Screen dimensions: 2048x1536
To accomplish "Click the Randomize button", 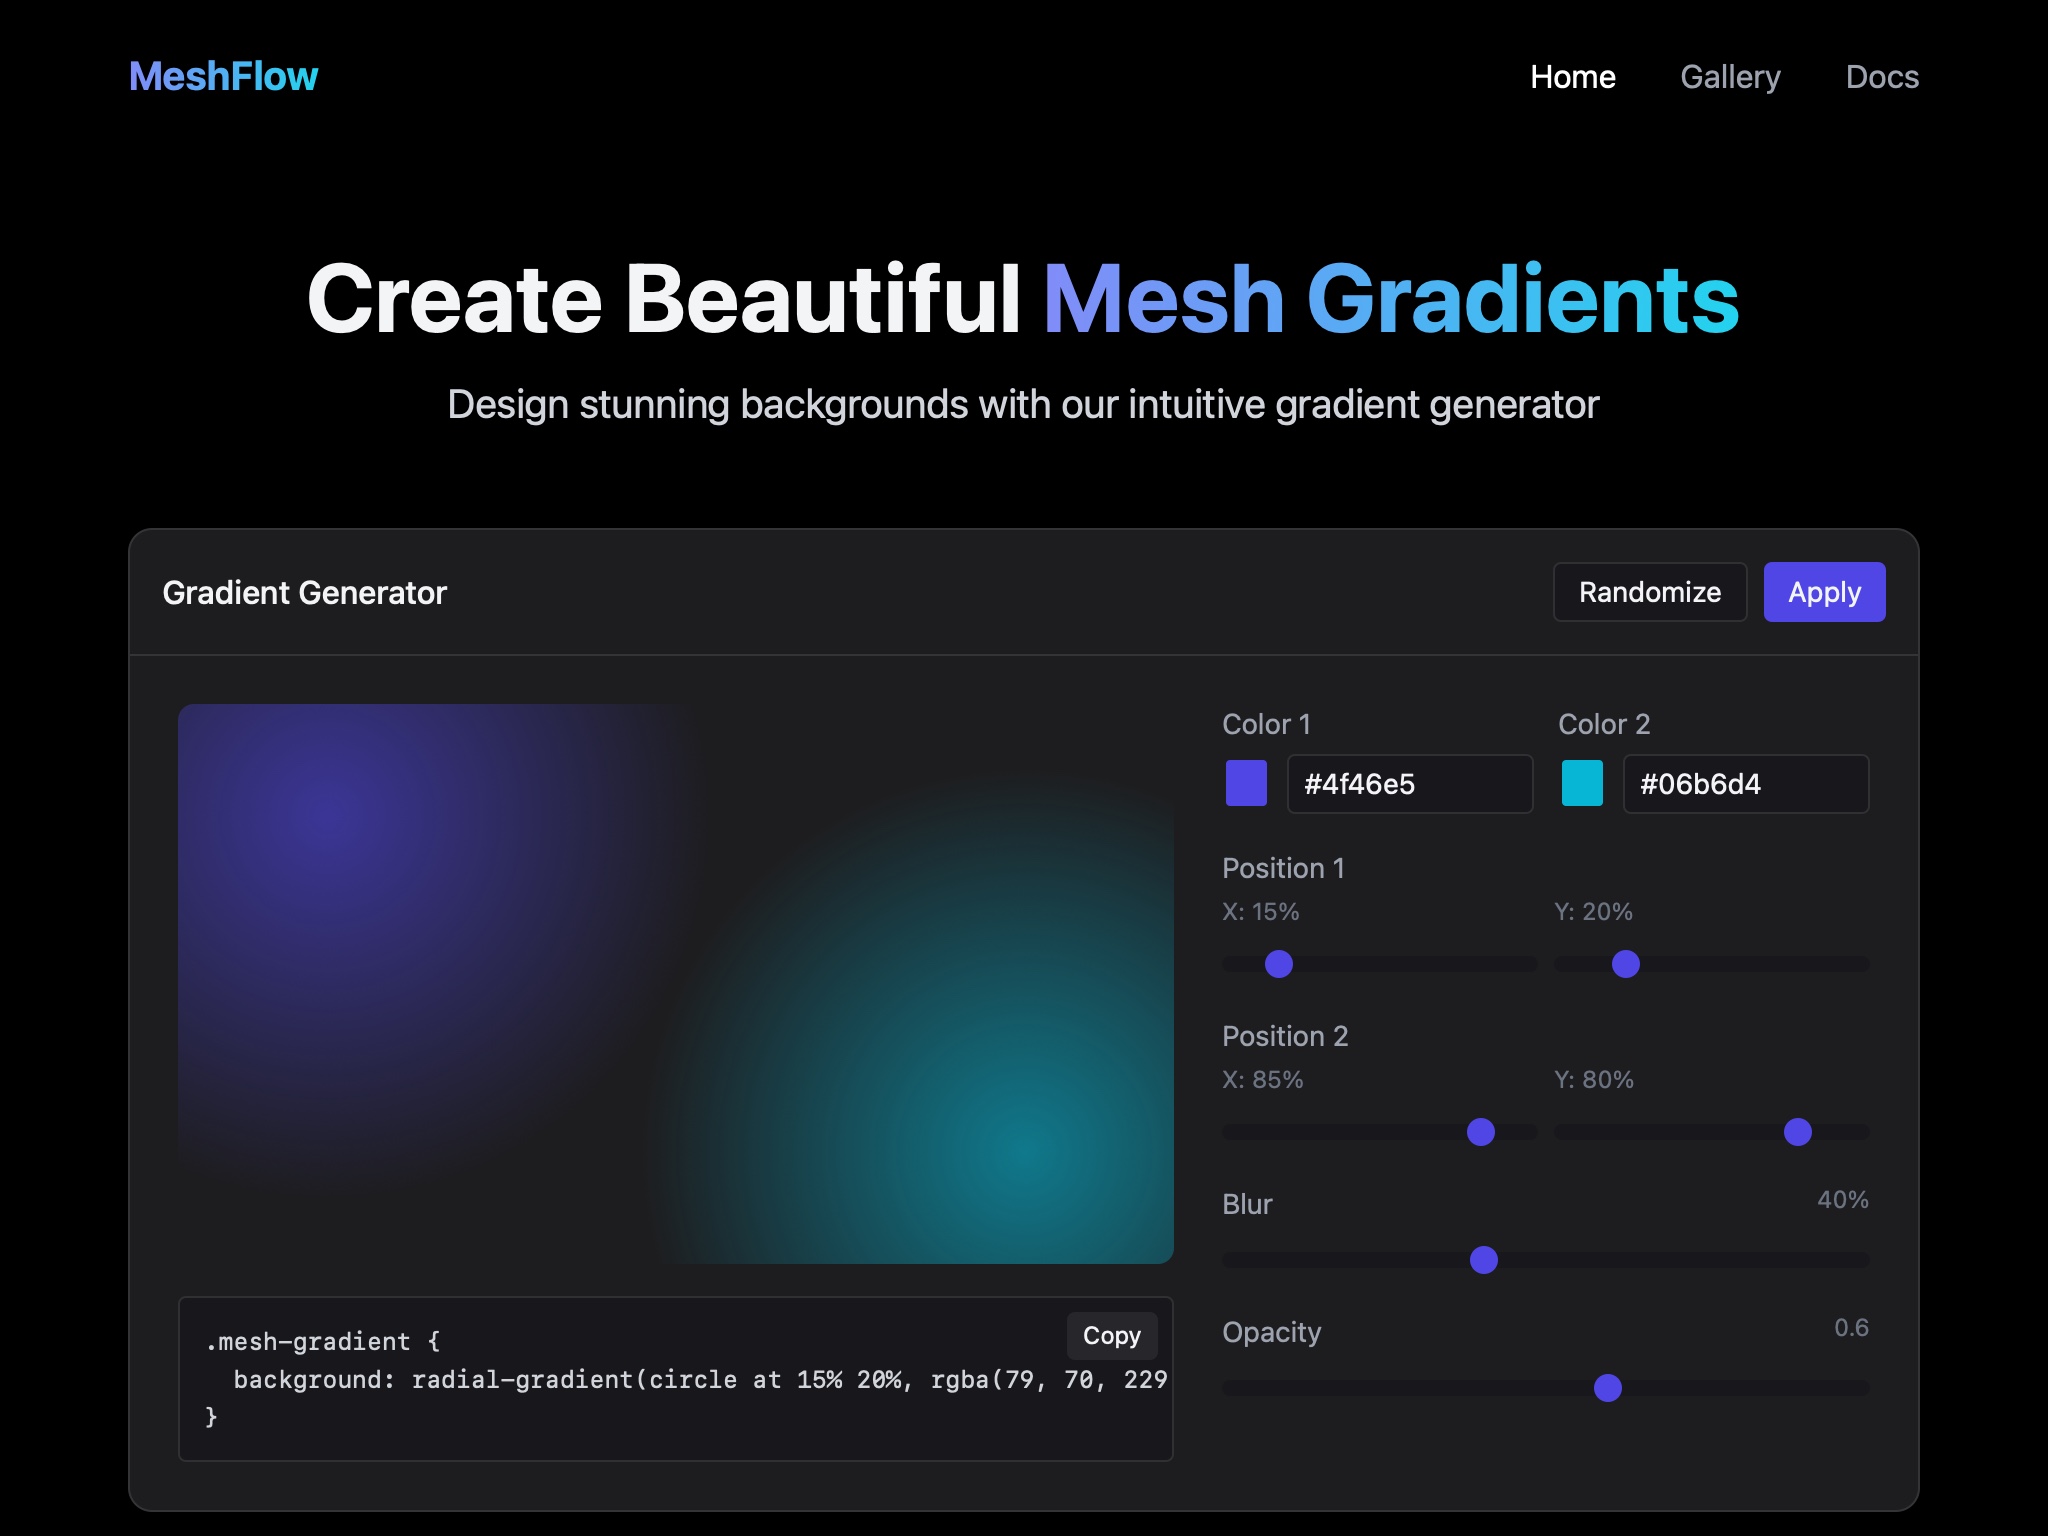I will point(1649,591).
